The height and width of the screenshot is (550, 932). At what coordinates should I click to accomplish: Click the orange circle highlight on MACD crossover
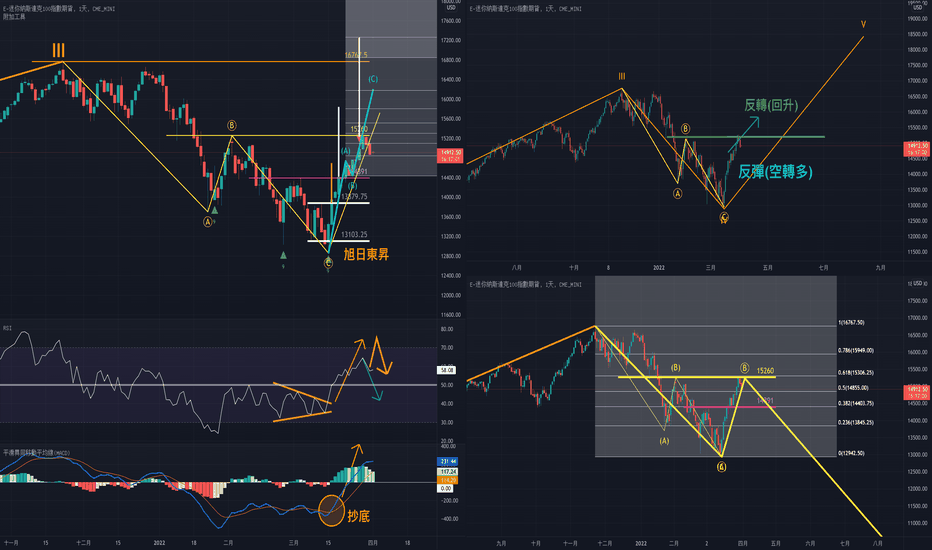click(332, 510)
